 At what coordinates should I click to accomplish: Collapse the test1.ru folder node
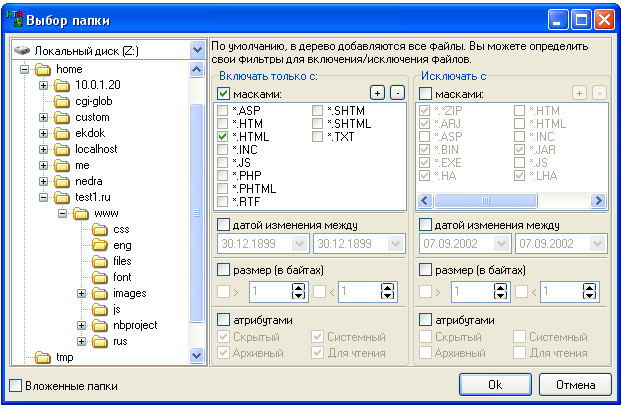[x=44, y=197]
